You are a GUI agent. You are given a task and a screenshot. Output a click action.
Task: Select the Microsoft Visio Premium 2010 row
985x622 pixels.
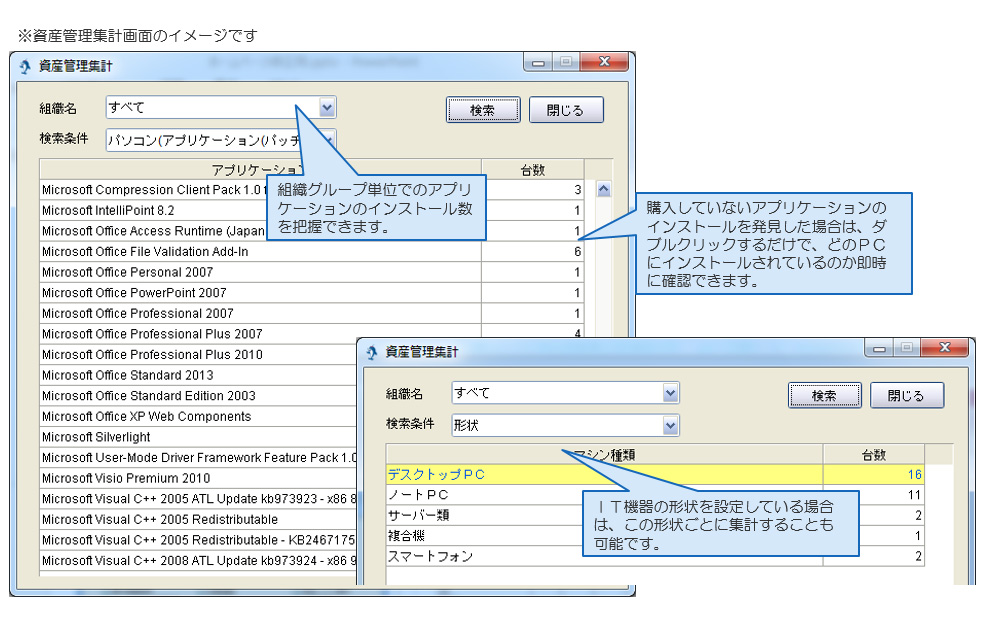point(199,479)
